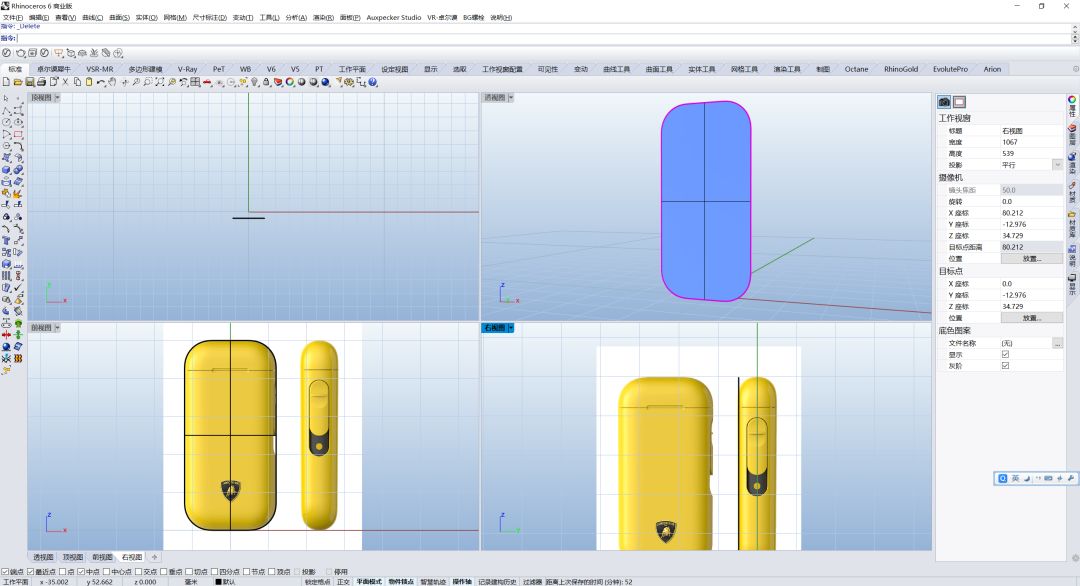This screenshot has height=586, width=1080.
Task: Click the Zoom Extents icon
Action: [160, 82]
